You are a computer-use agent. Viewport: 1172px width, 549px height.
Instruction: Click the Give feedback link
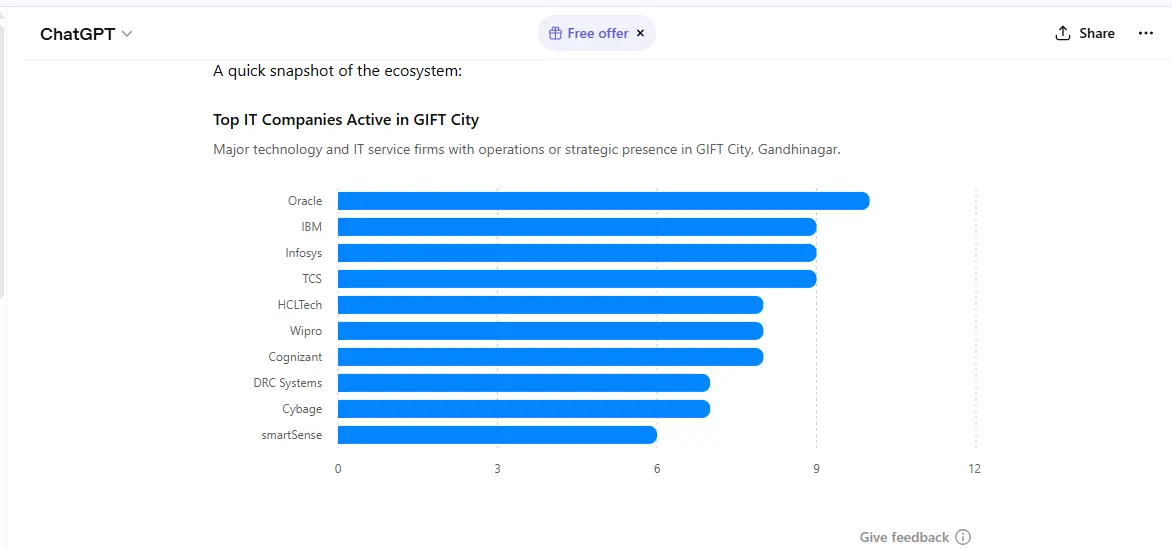pos(904,537)
